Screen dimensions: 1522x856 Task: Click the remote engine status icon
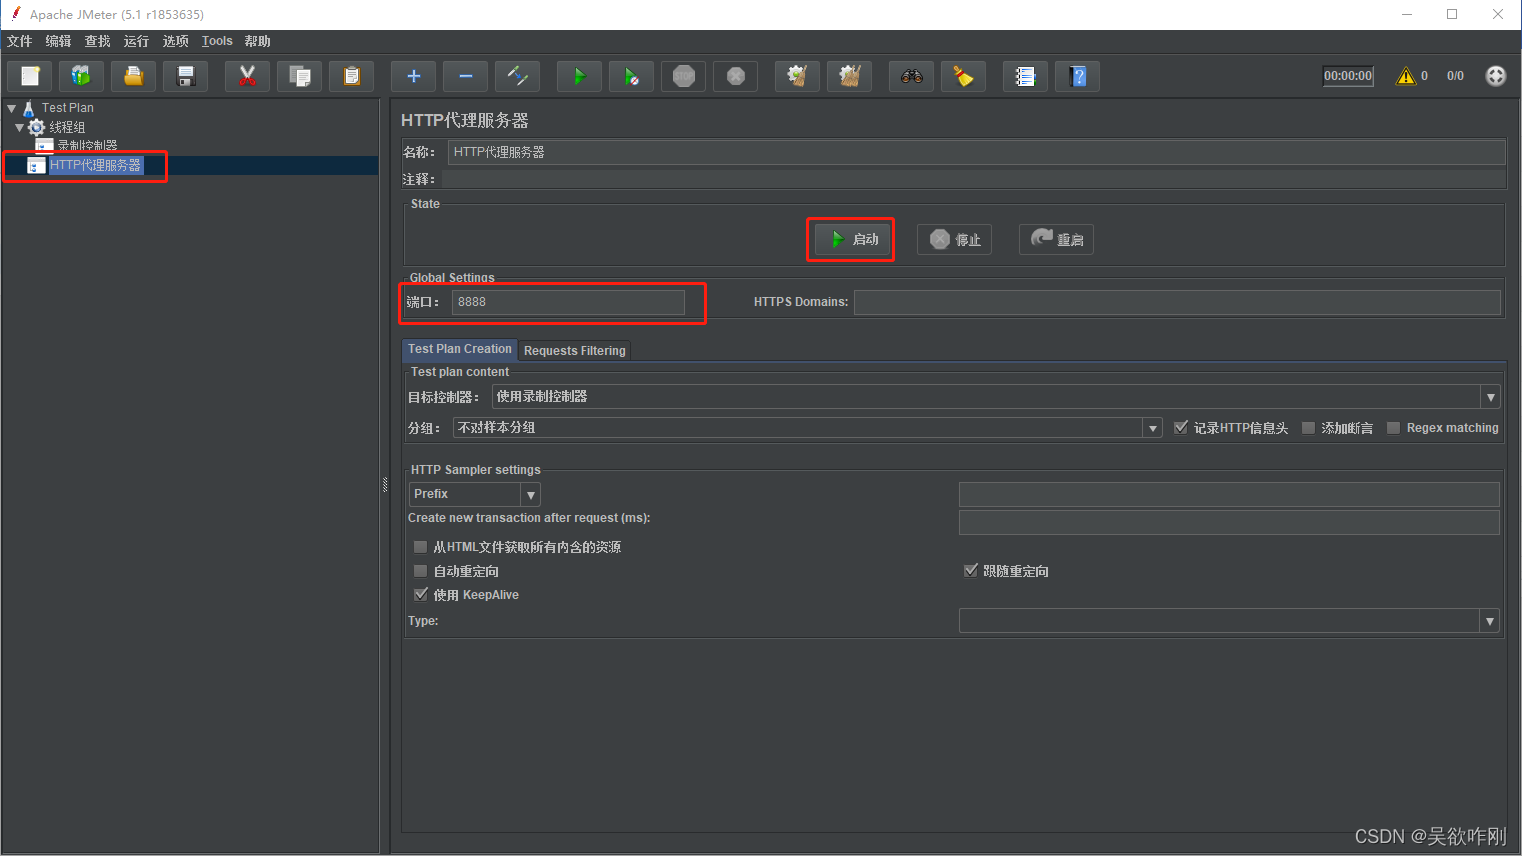[x=1495, y=76]
